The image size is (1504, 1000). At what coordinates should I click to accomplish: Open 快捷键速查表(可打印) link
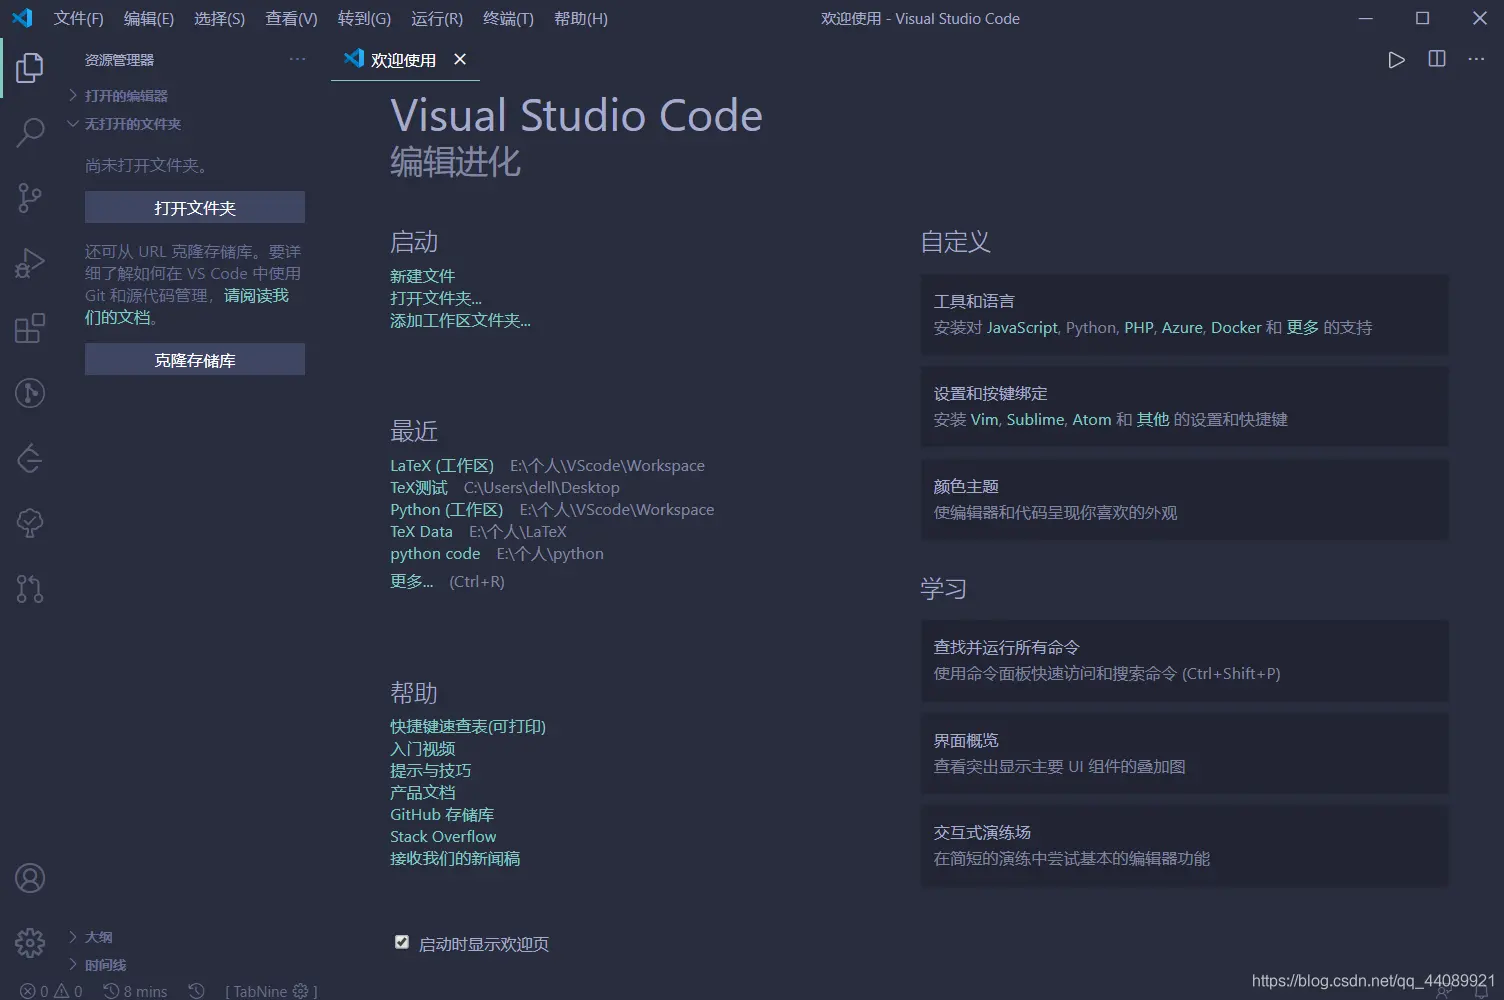coord(468,726)
